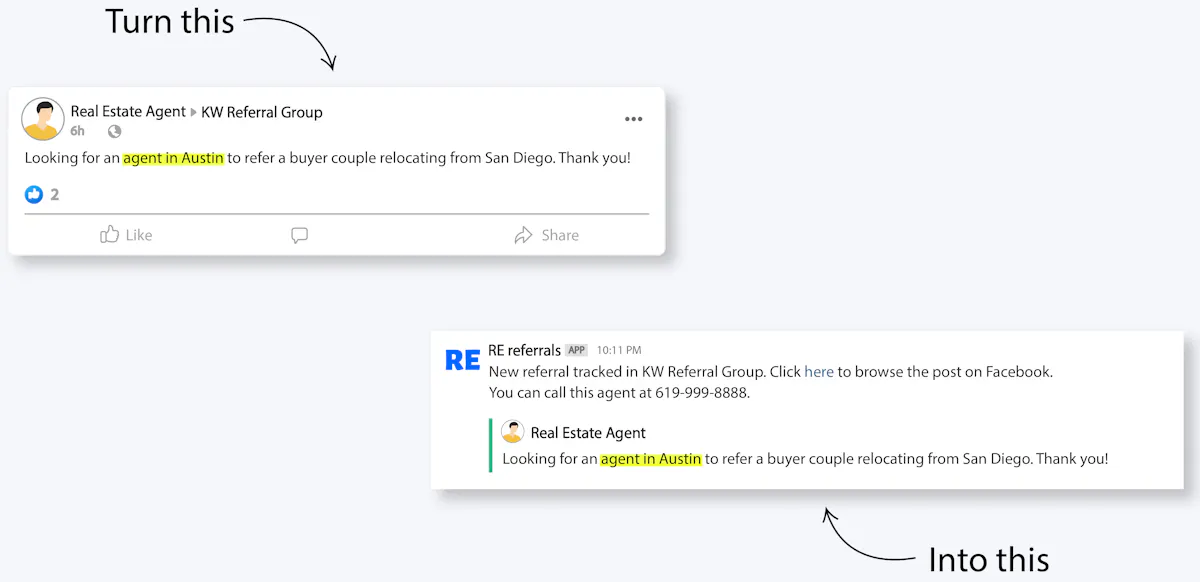Open Real Estate Agent profile in Facebook post

(x=128, y=112)
